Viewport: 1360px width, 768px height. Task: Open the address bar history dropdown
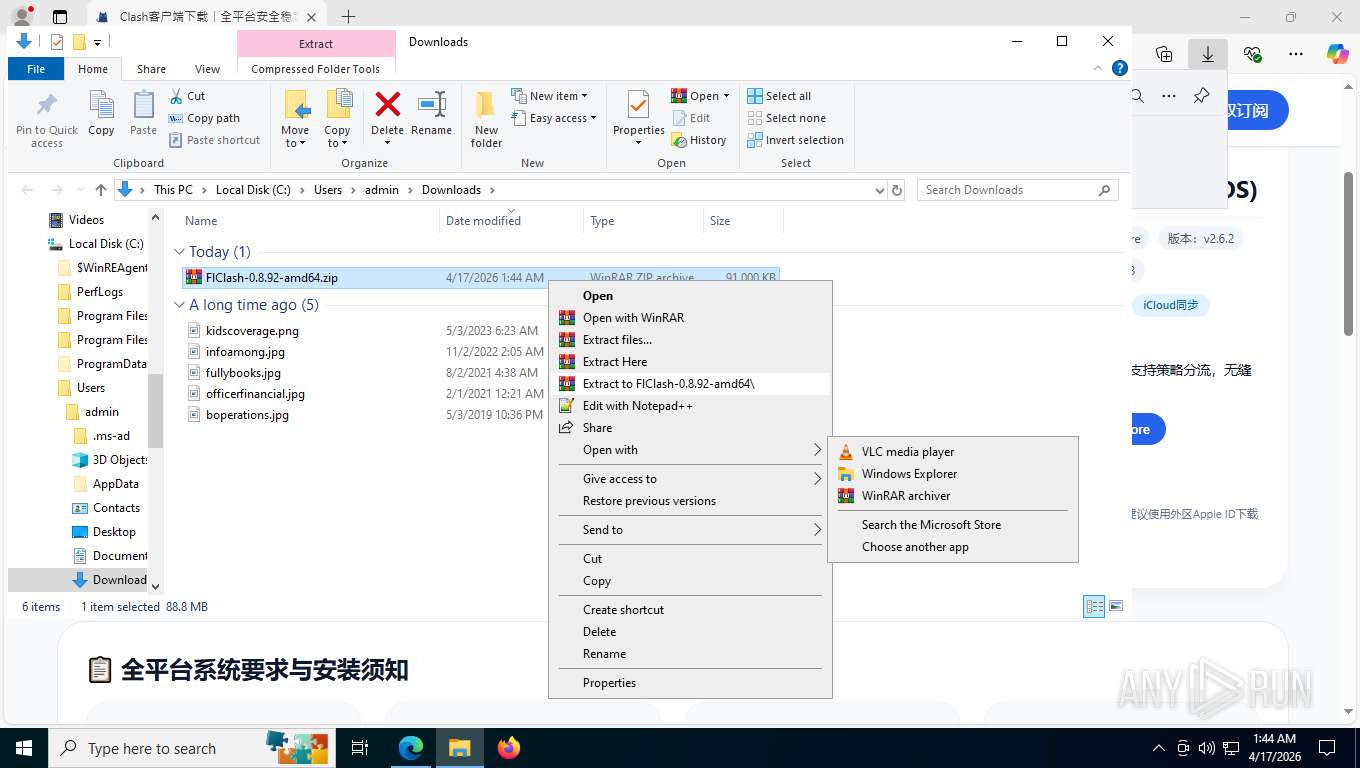coord(879,190)
